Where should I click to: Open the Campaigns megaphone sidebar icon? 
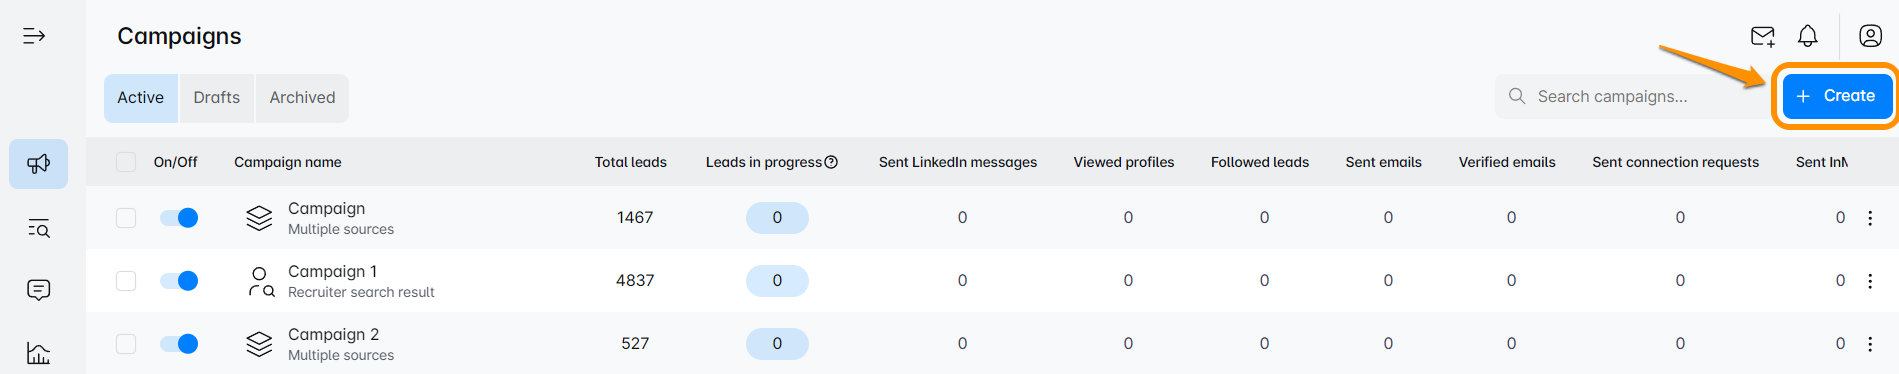coord(38,164)
